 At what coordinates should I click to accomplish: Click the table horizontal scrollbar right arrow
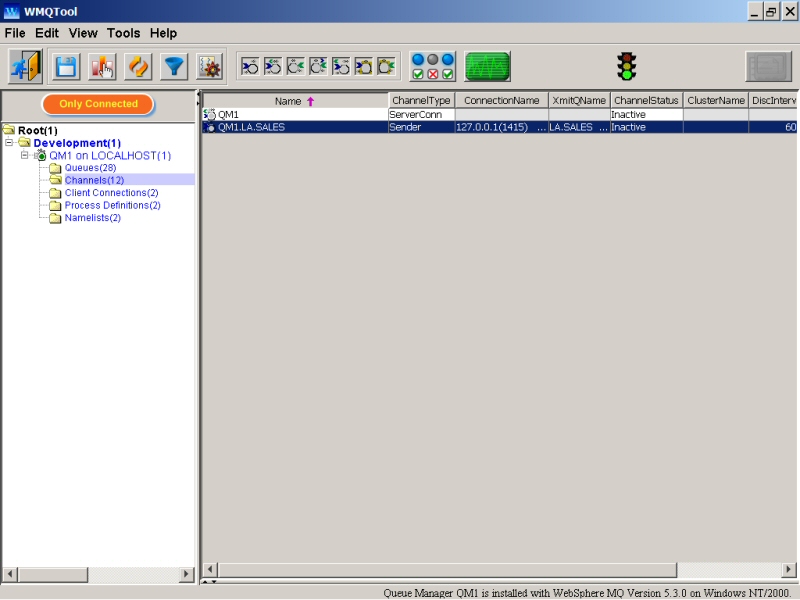(788, 569)
